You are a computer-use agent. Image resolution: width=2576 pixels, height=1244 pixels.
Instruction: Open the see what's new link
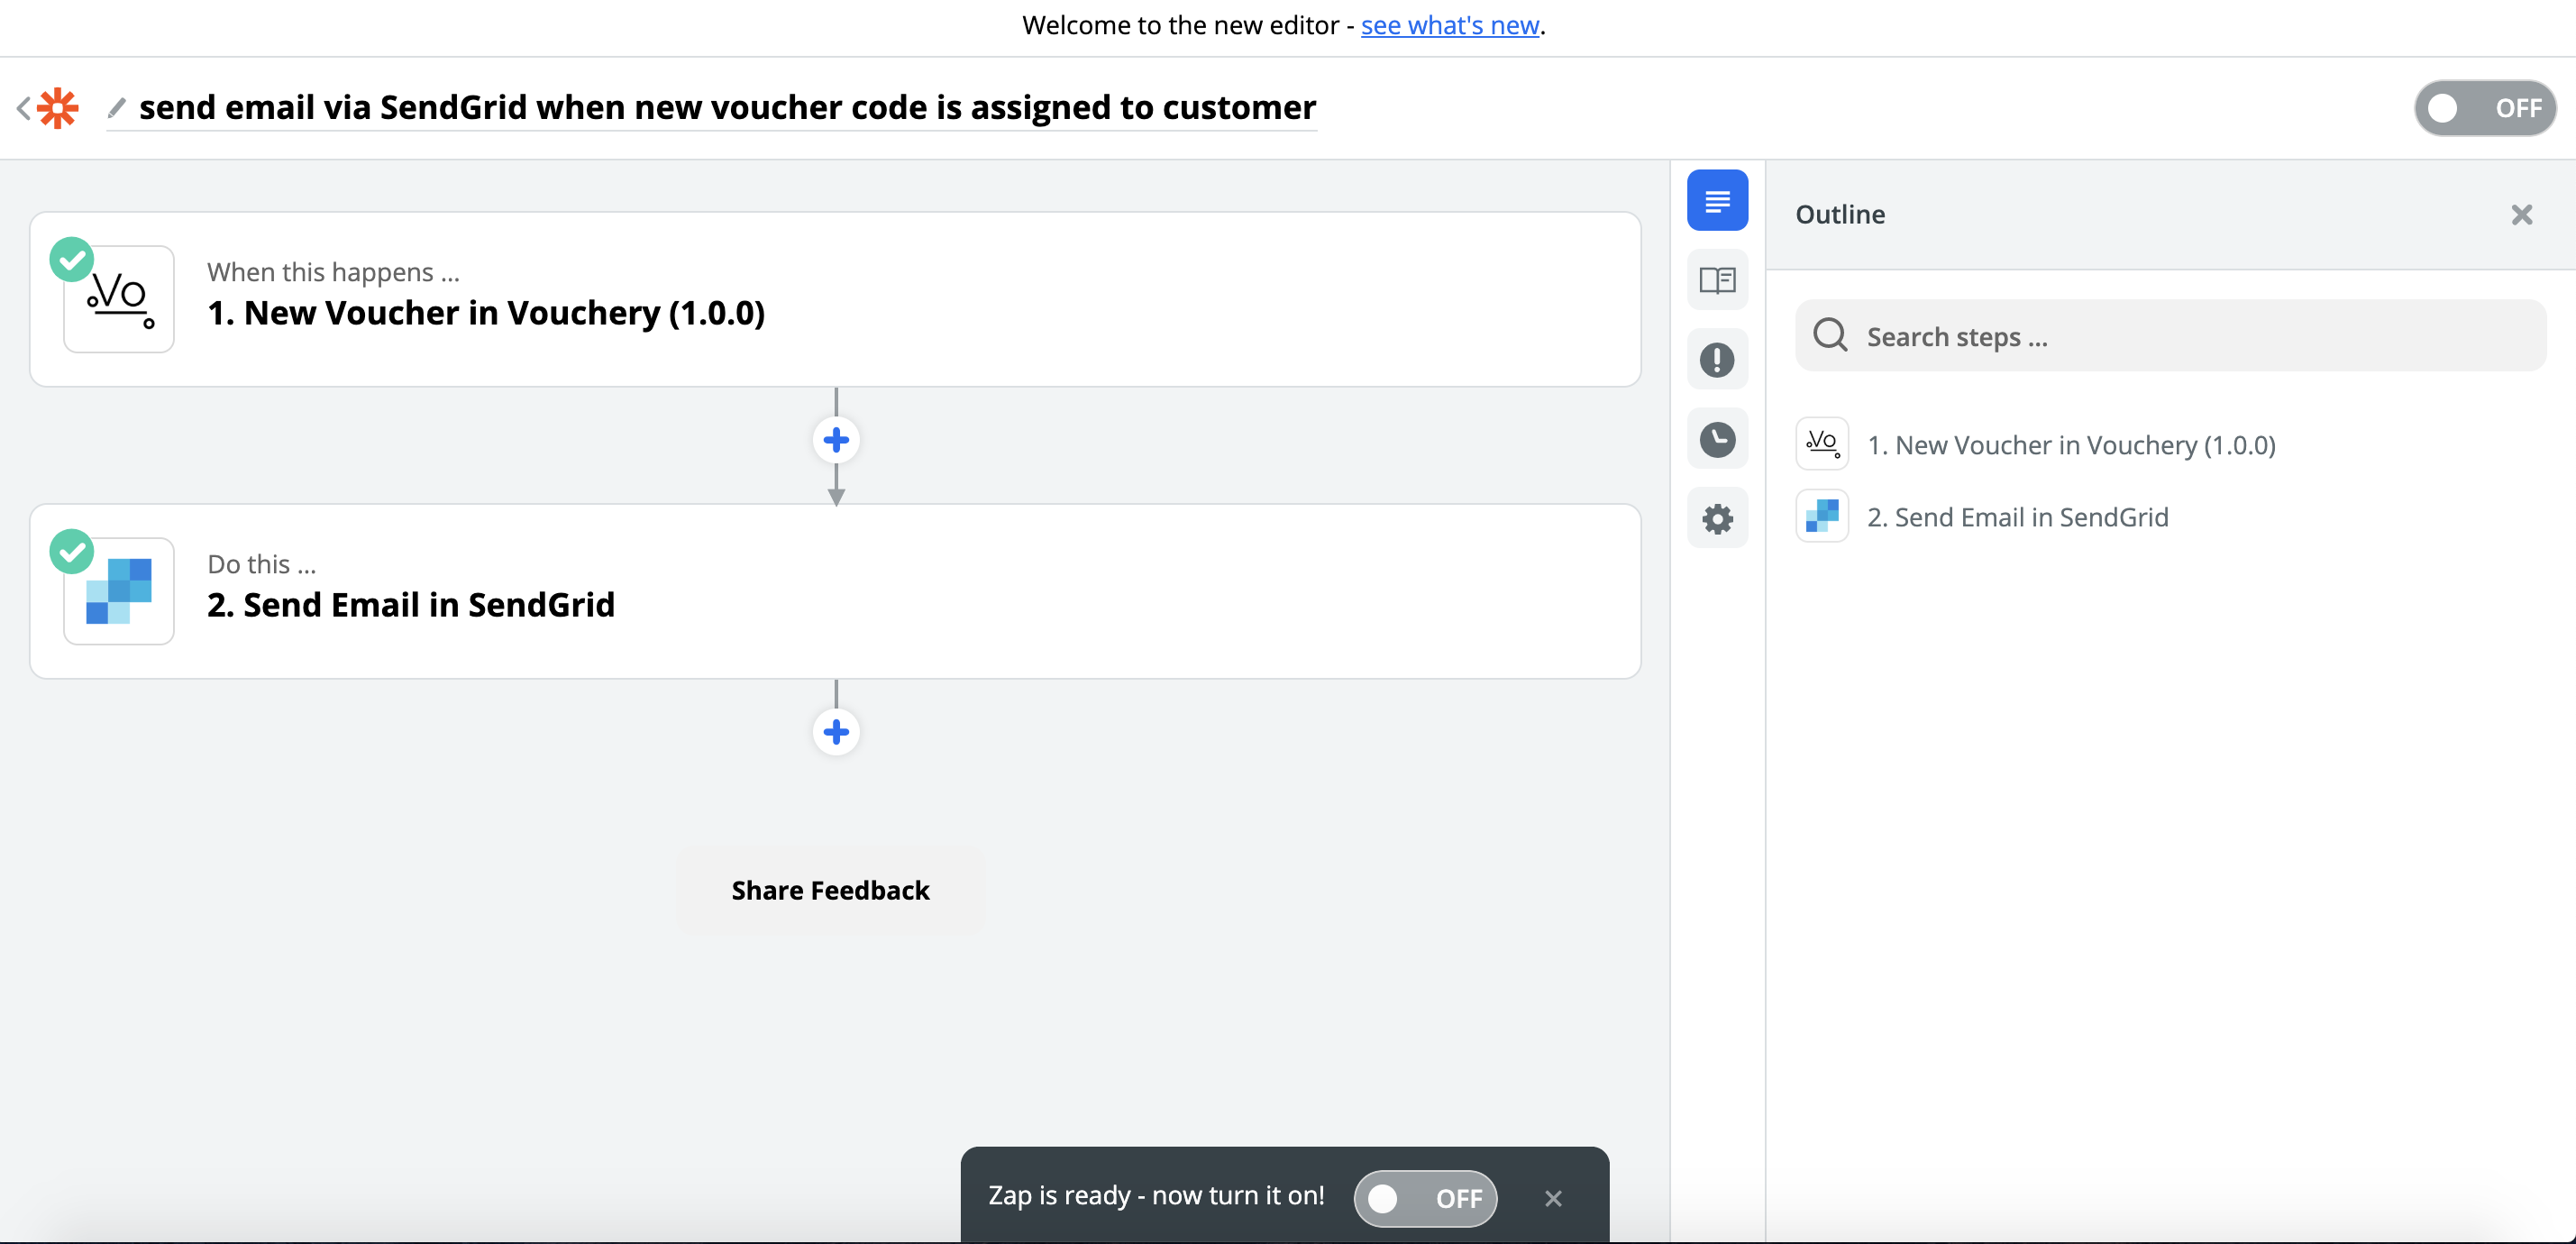(x=1449, y=25)
